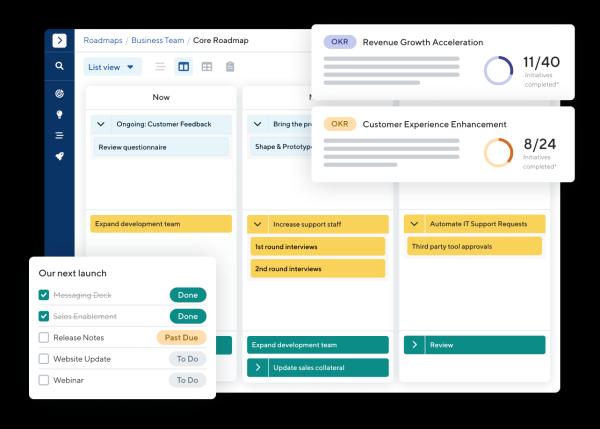The height and width of the screenshot is (429, 600).
Task: Open the Third party tool approvals card
Action: pyautogui.click(x=474, y=246)
